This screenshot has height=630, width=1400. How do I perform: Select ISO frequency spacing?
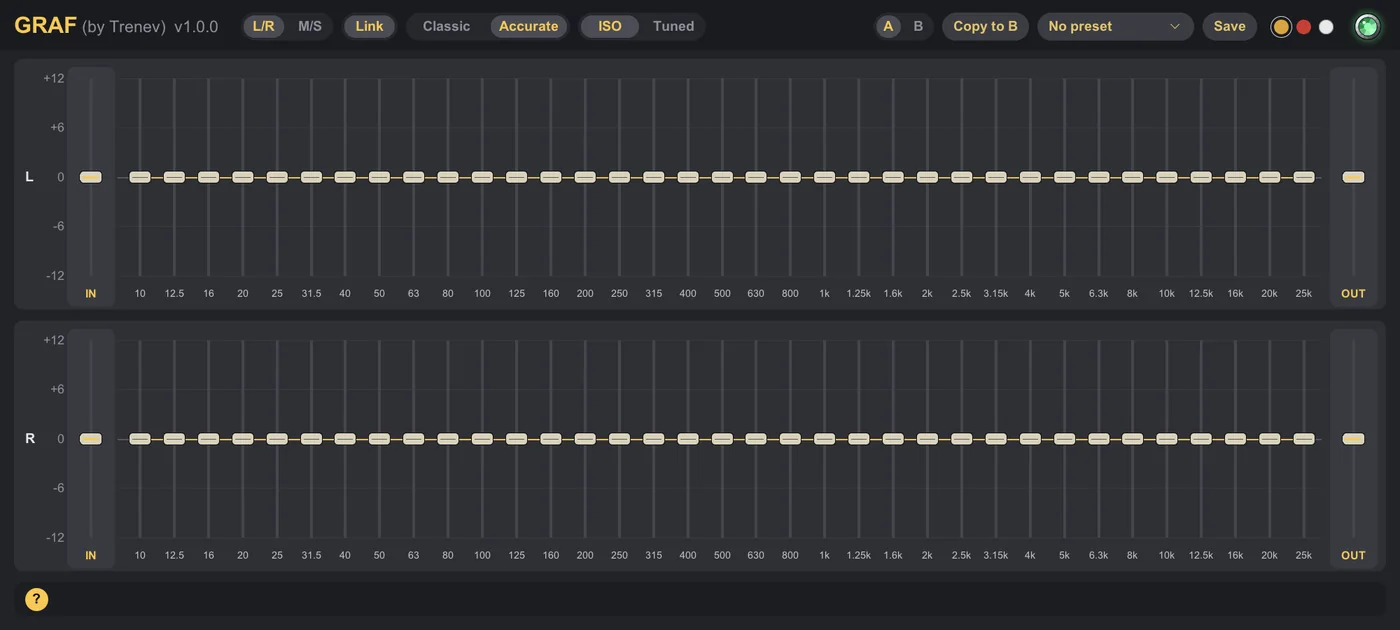[x=610, y=26]
